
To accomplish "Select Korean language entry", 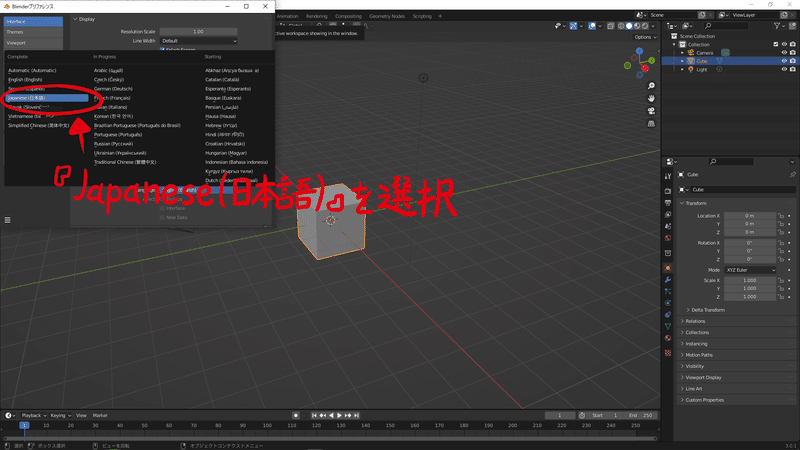I will 113,116.
